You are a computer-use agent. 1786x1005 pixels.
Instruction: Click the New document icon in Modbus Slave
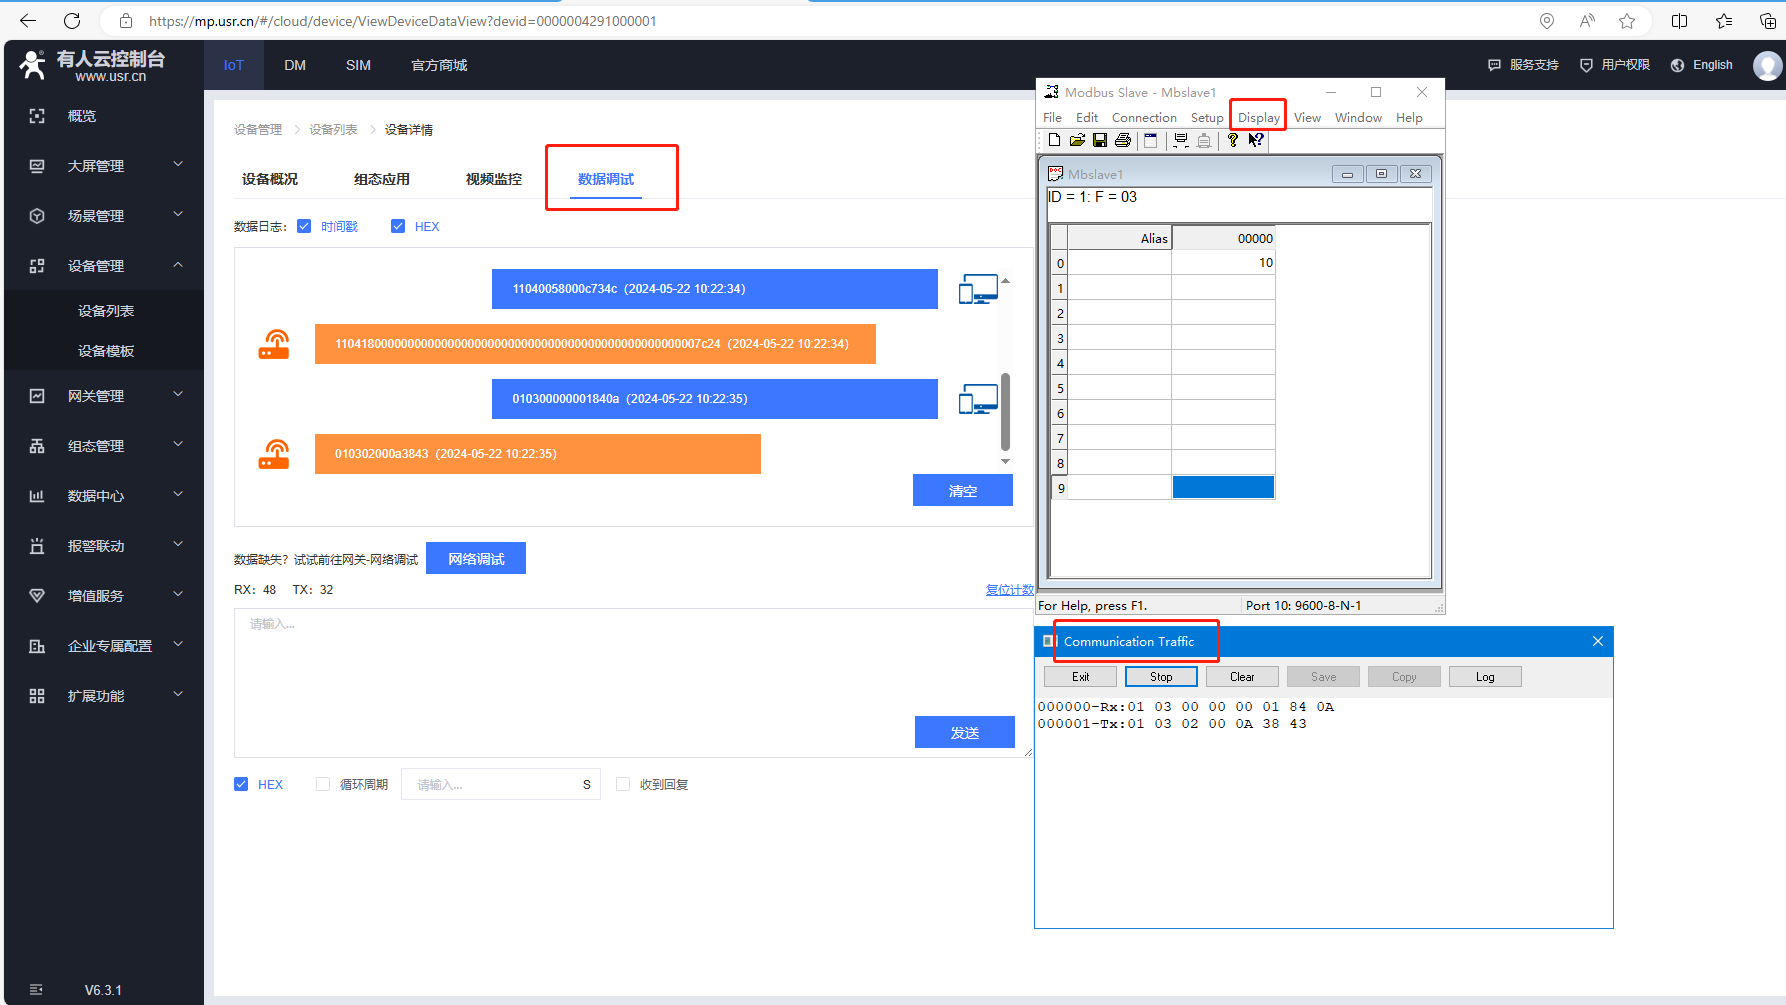pyautogui.click(x=1054, y=141)
